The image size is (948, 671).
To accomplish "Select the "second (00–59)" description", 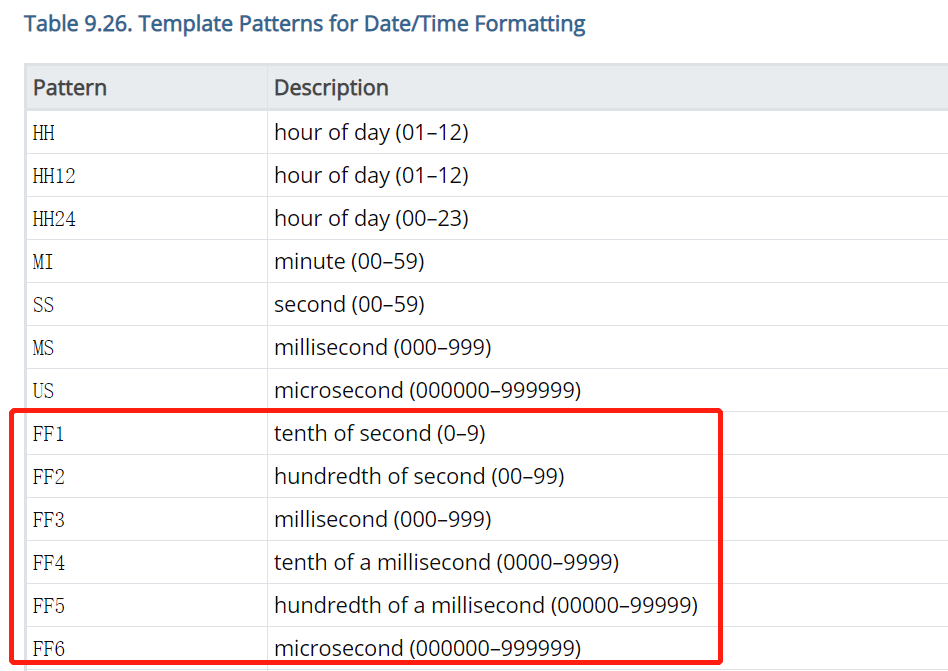I will (349, 304).
